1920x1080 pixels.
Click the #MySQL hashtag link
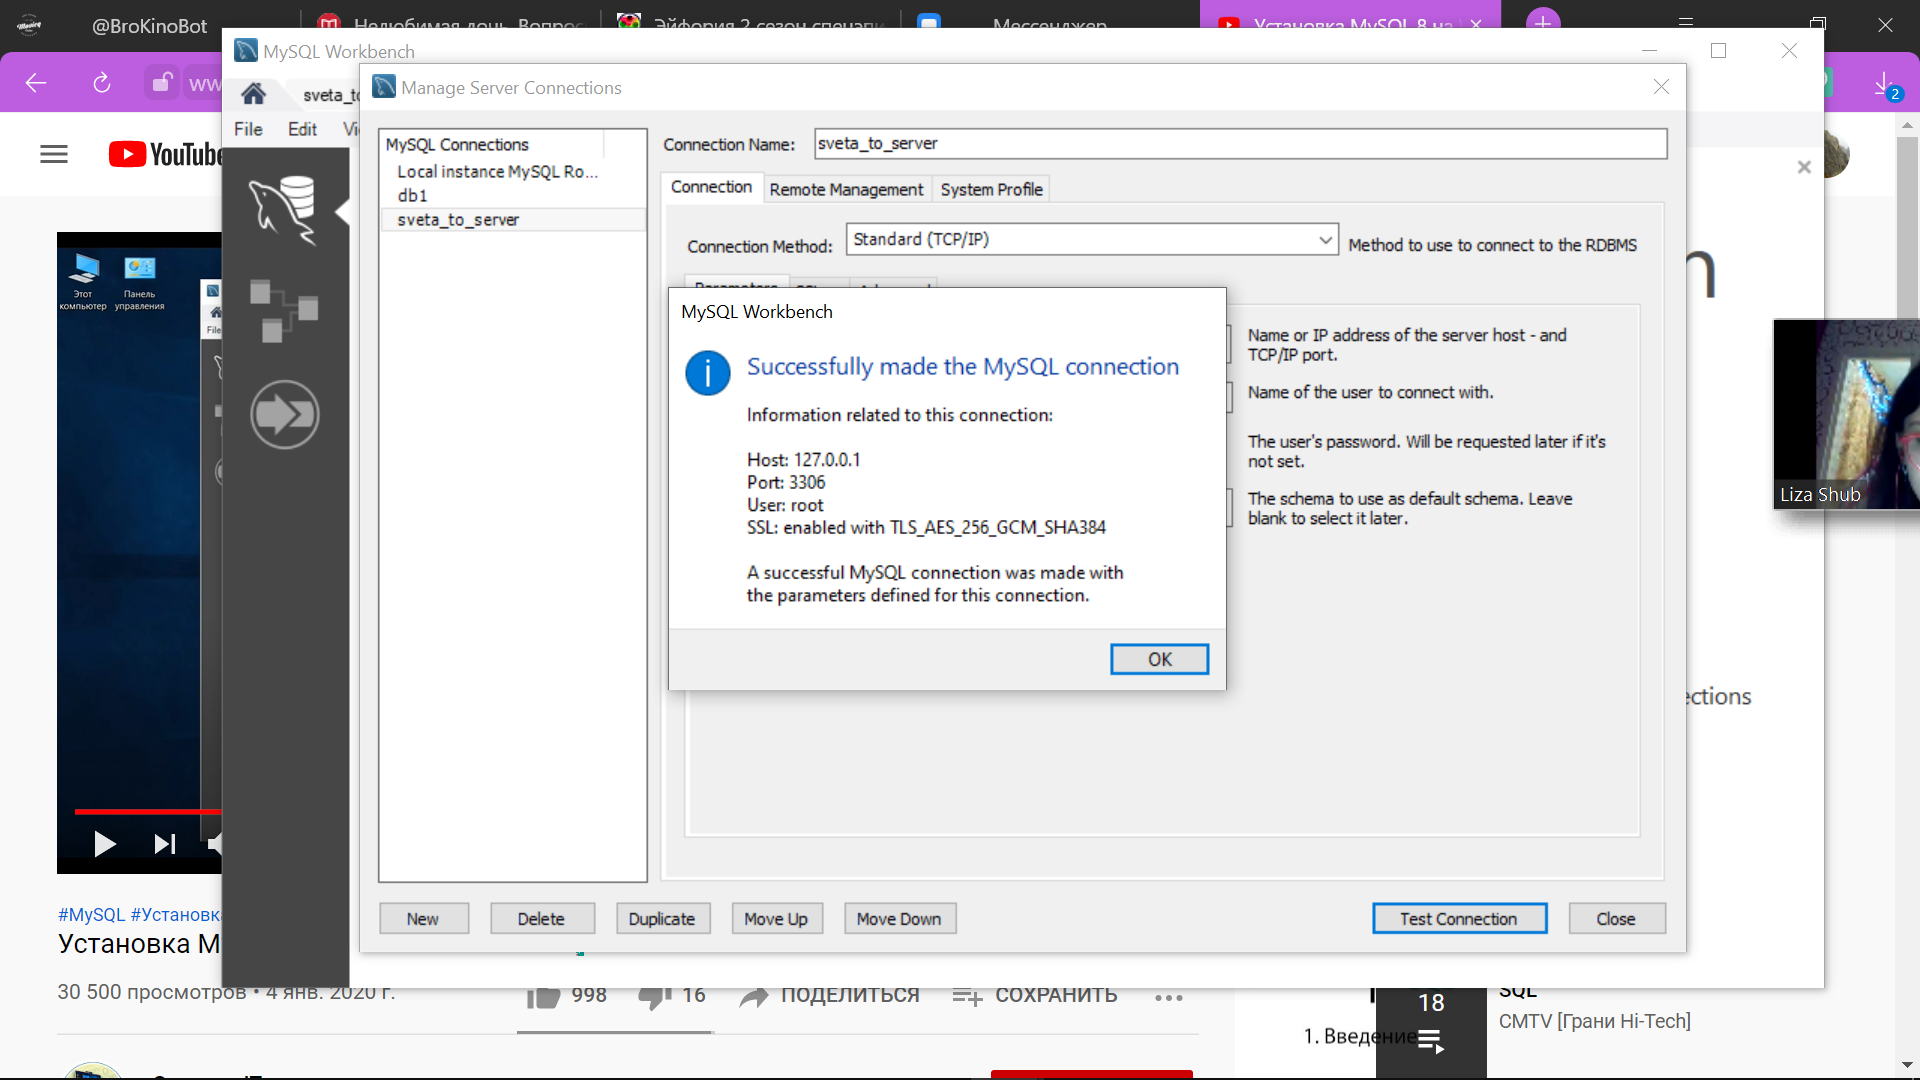(91, 914)
